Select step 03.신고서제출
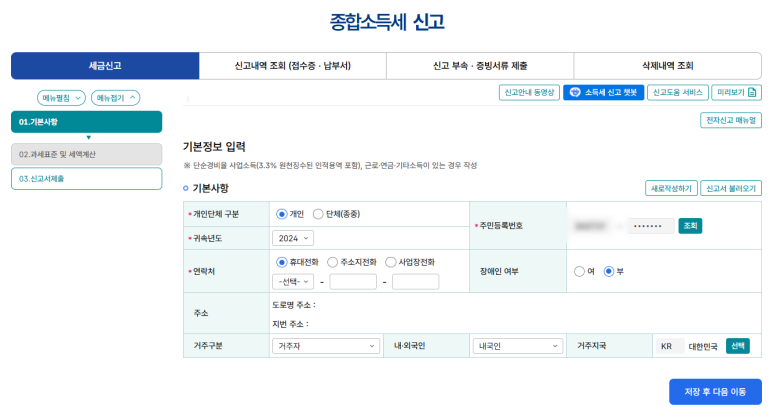This screenshot has height=417, width=773. pyautogui.click(x=86, y=178)
